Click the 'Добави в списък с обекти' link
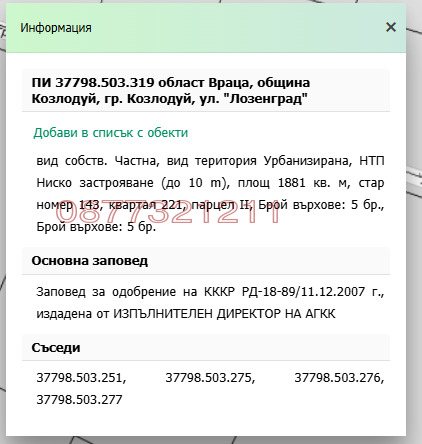The width and height of the screenshot is (422, 444). tap(111, 133)
